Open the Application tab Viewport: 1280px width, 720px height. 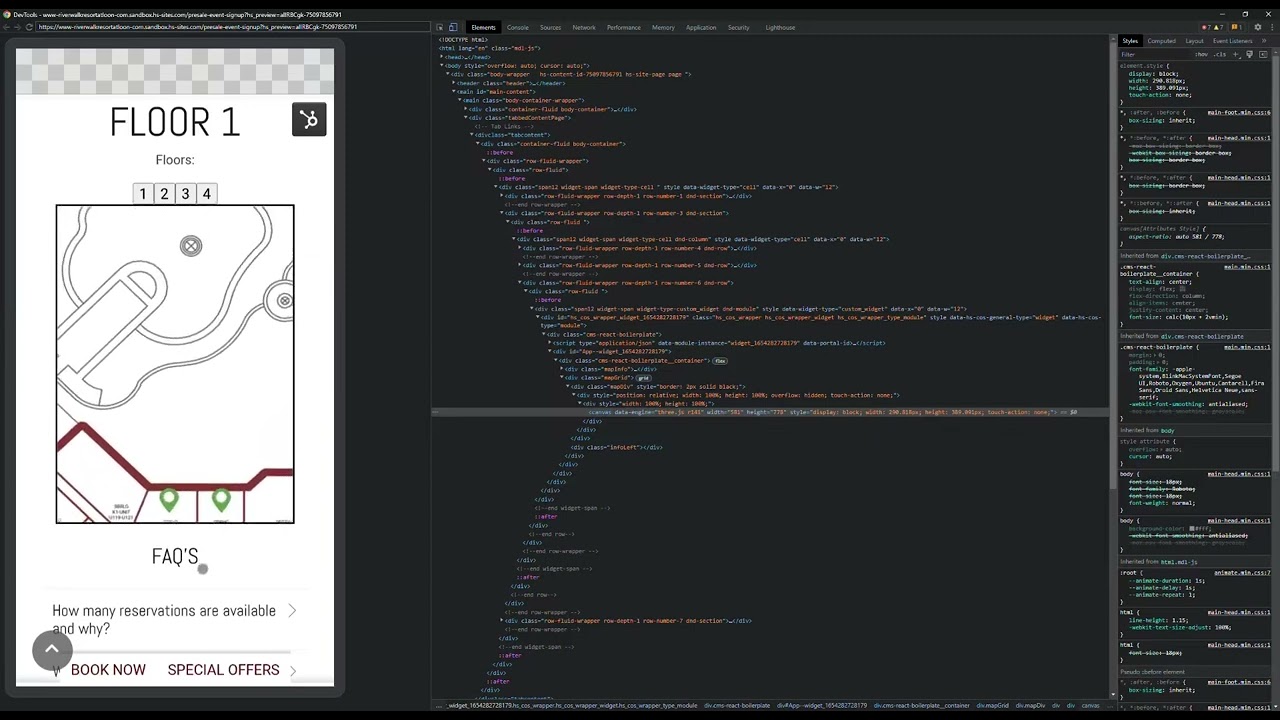tap(701, 27)
